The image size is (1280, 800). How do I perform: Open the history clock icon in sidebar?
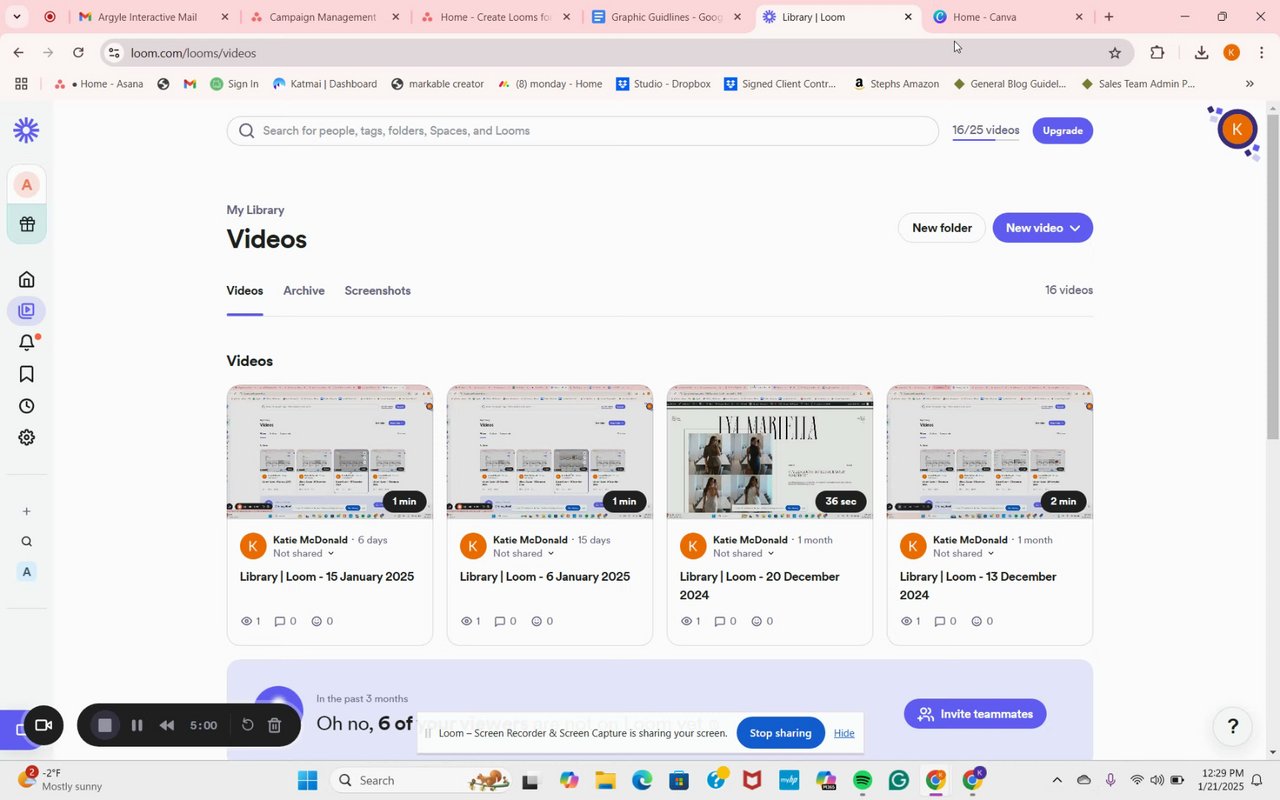pos(27,406)
